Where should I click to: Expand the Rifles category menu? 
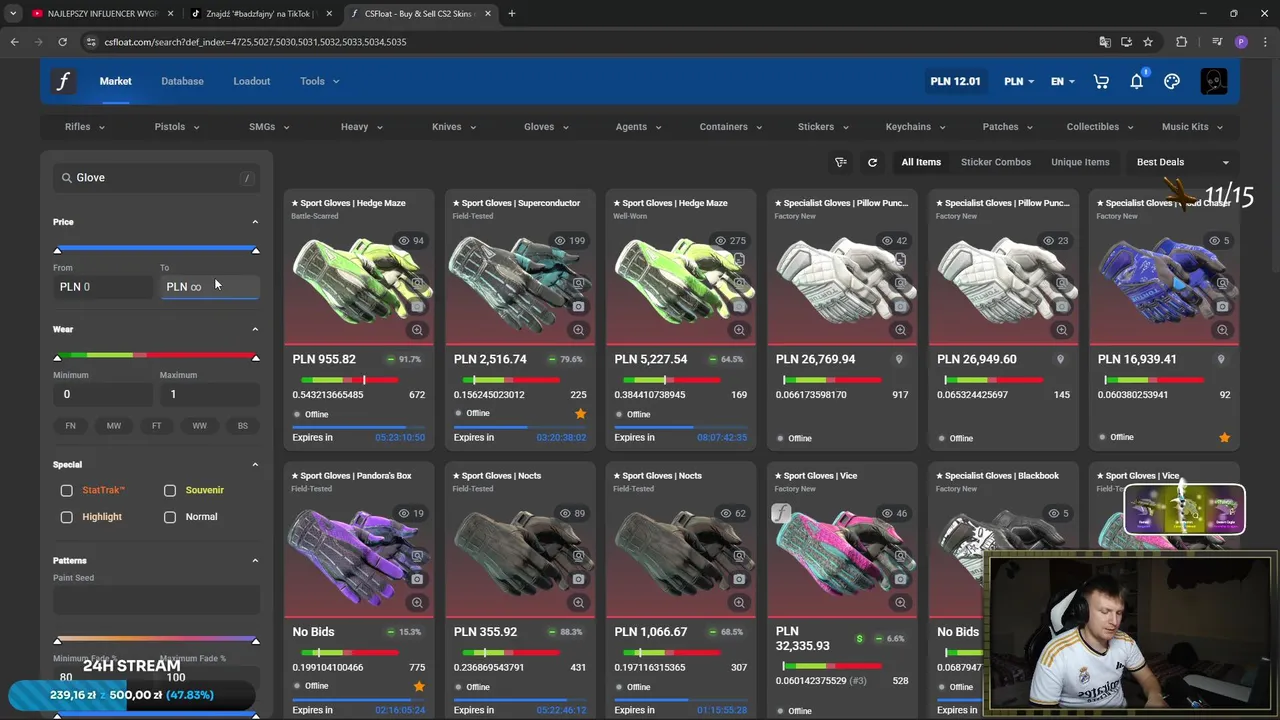point(85,127)
